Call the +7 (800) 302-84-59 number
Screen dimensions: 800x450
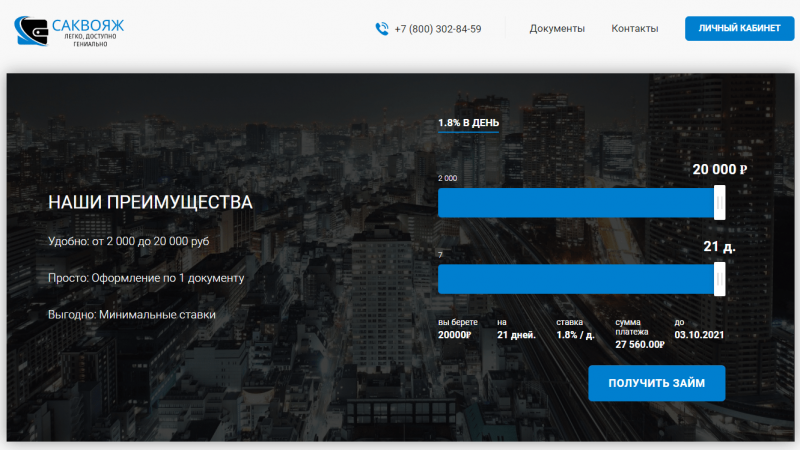437,29
